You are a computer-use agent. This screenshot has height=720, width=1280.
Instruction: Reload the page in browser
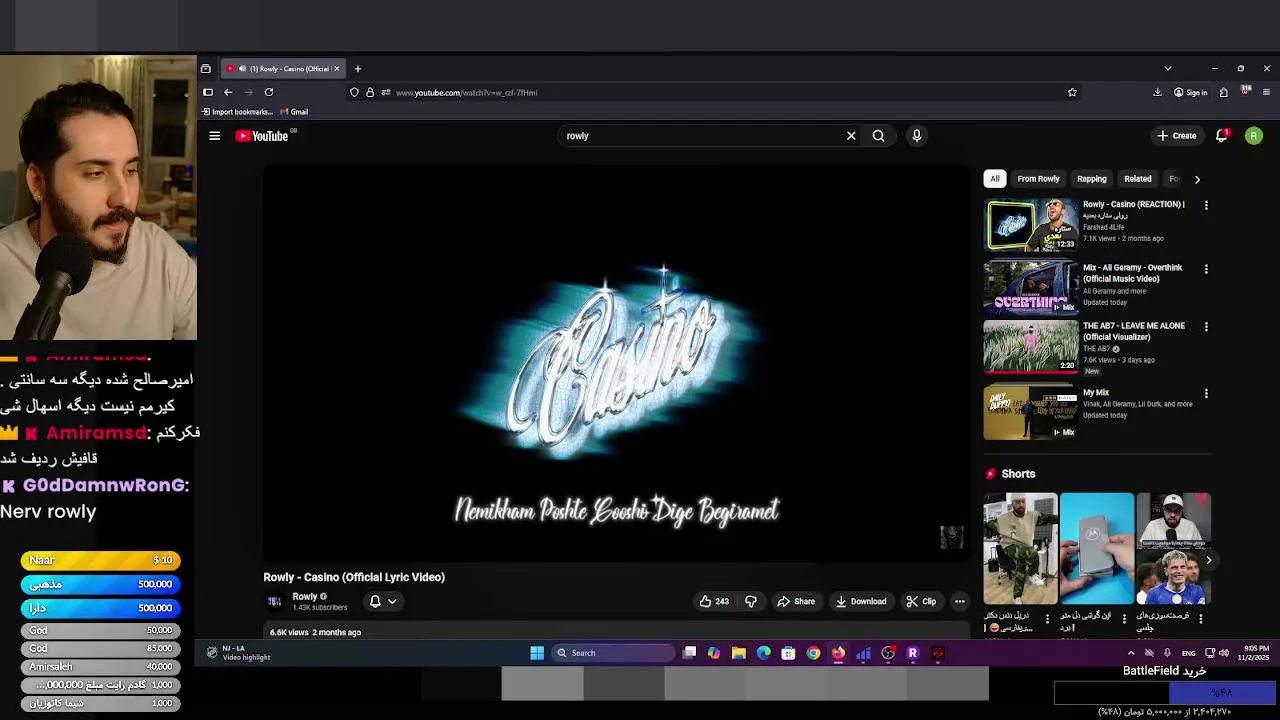pyautogui.click(x=268, y=92)
